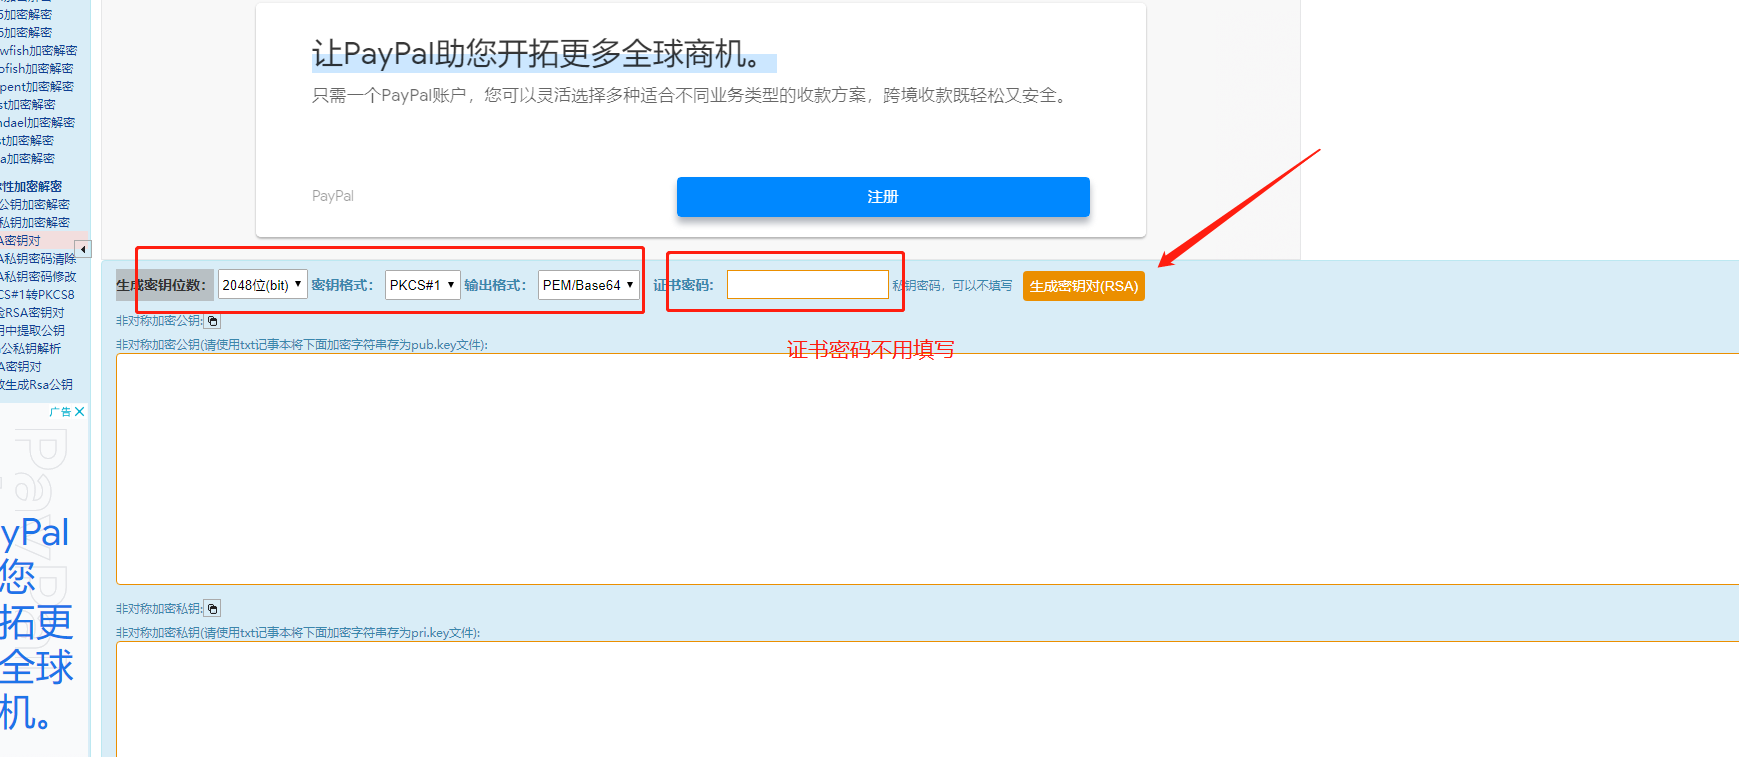
Task: Open the 私钥加密解密 sidebar link
Action: [35, 222]
